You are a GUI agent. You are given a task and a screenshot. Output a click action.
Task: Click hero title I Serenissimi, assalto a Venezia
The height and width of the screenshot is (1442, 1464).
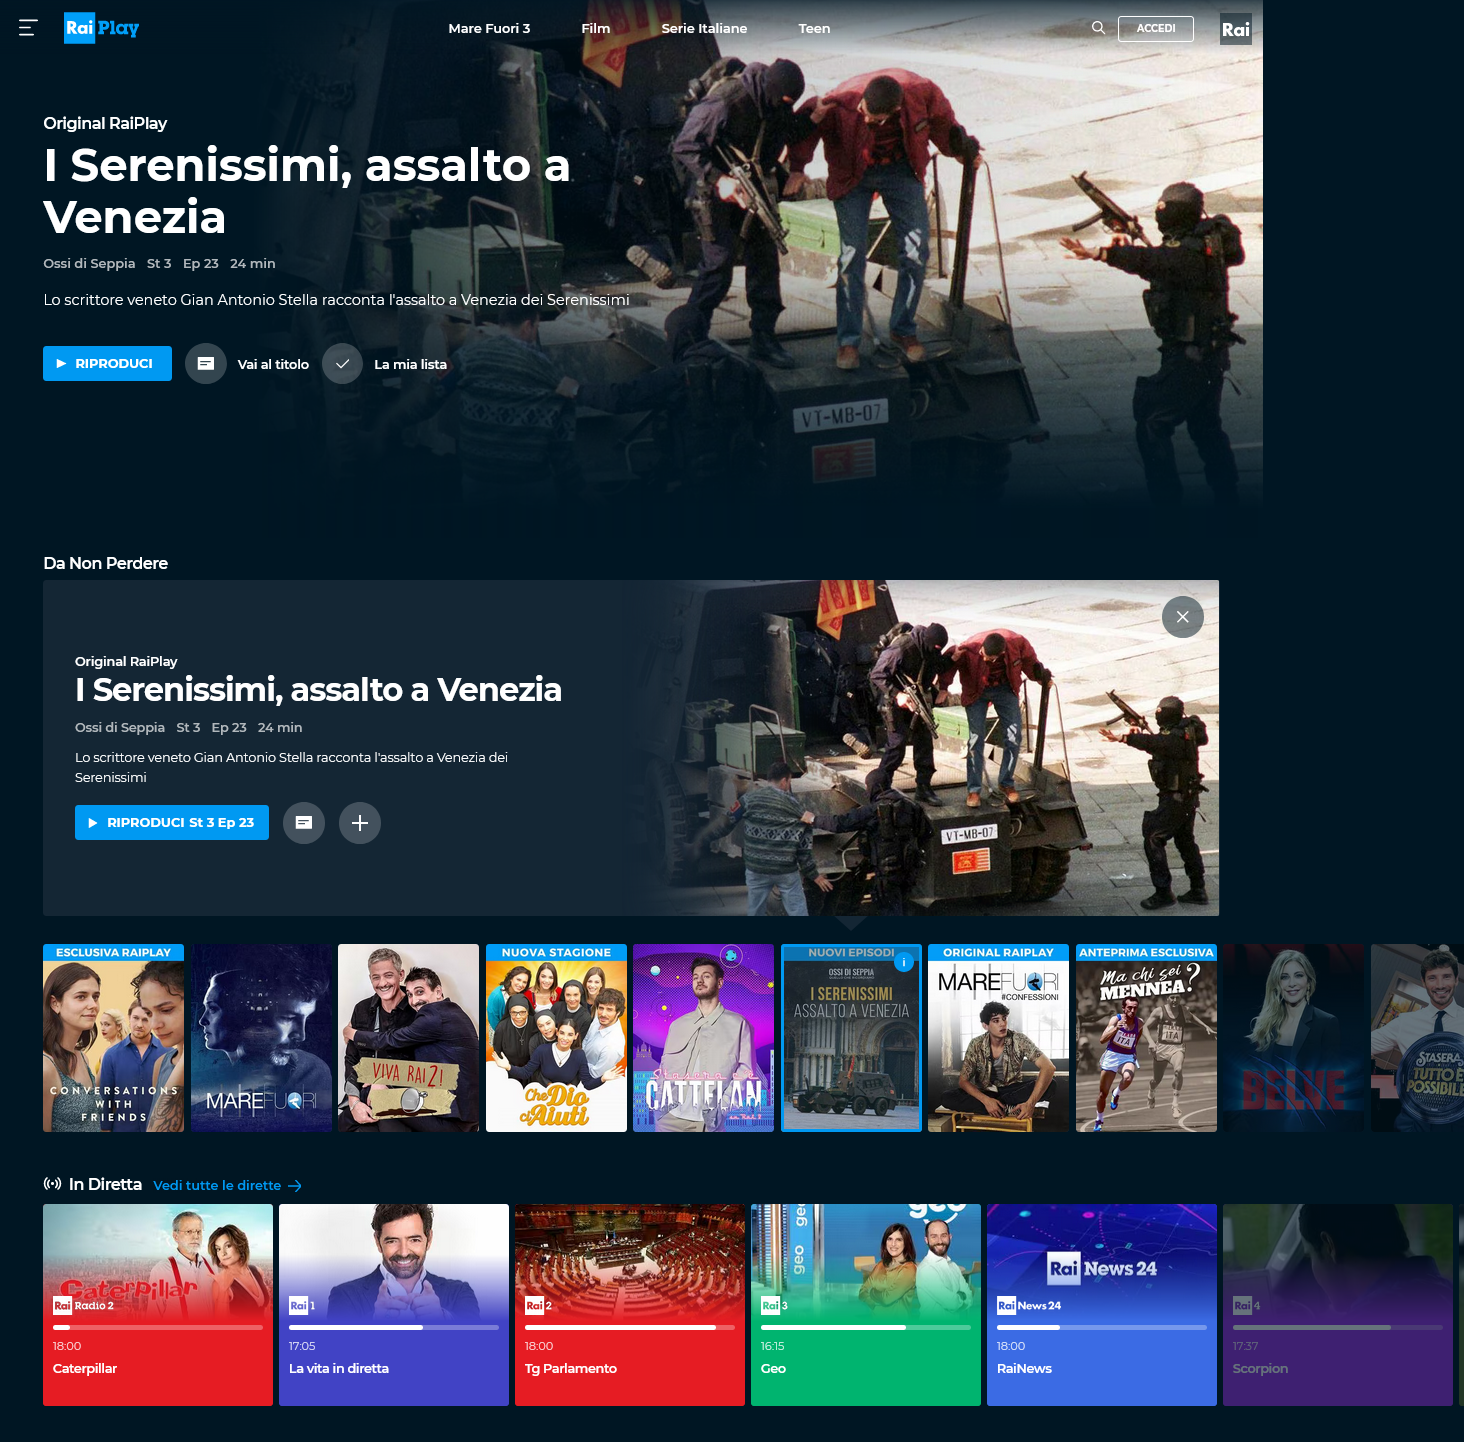click(307, 191)
